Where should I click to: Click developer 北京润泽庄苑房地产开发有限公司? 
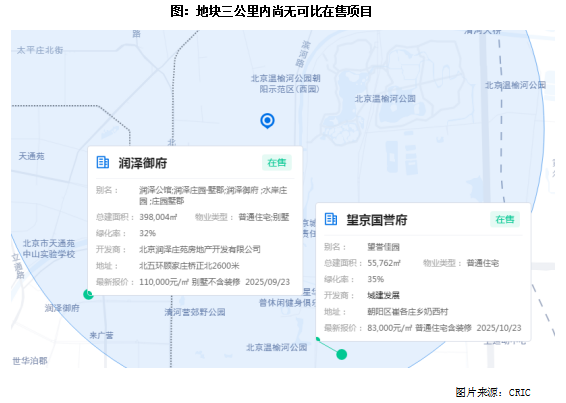[x=200, y=250]
